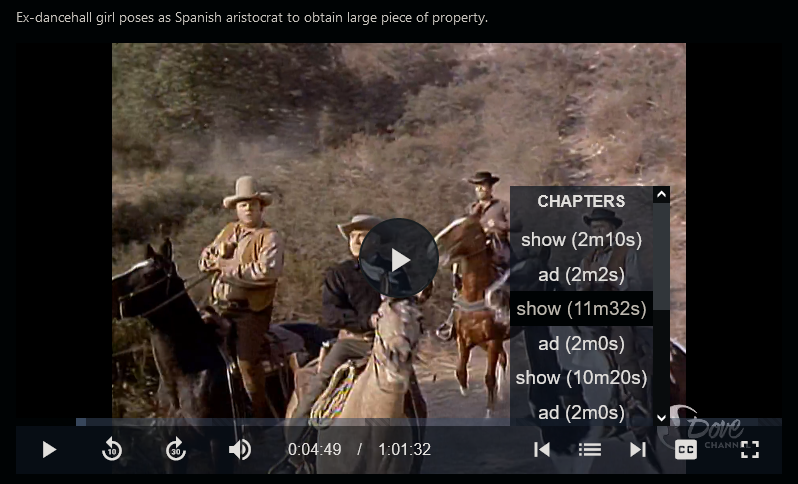Select chapter show (11m32s)
This screenshot has height=484, width=798.
coord(581,308)
